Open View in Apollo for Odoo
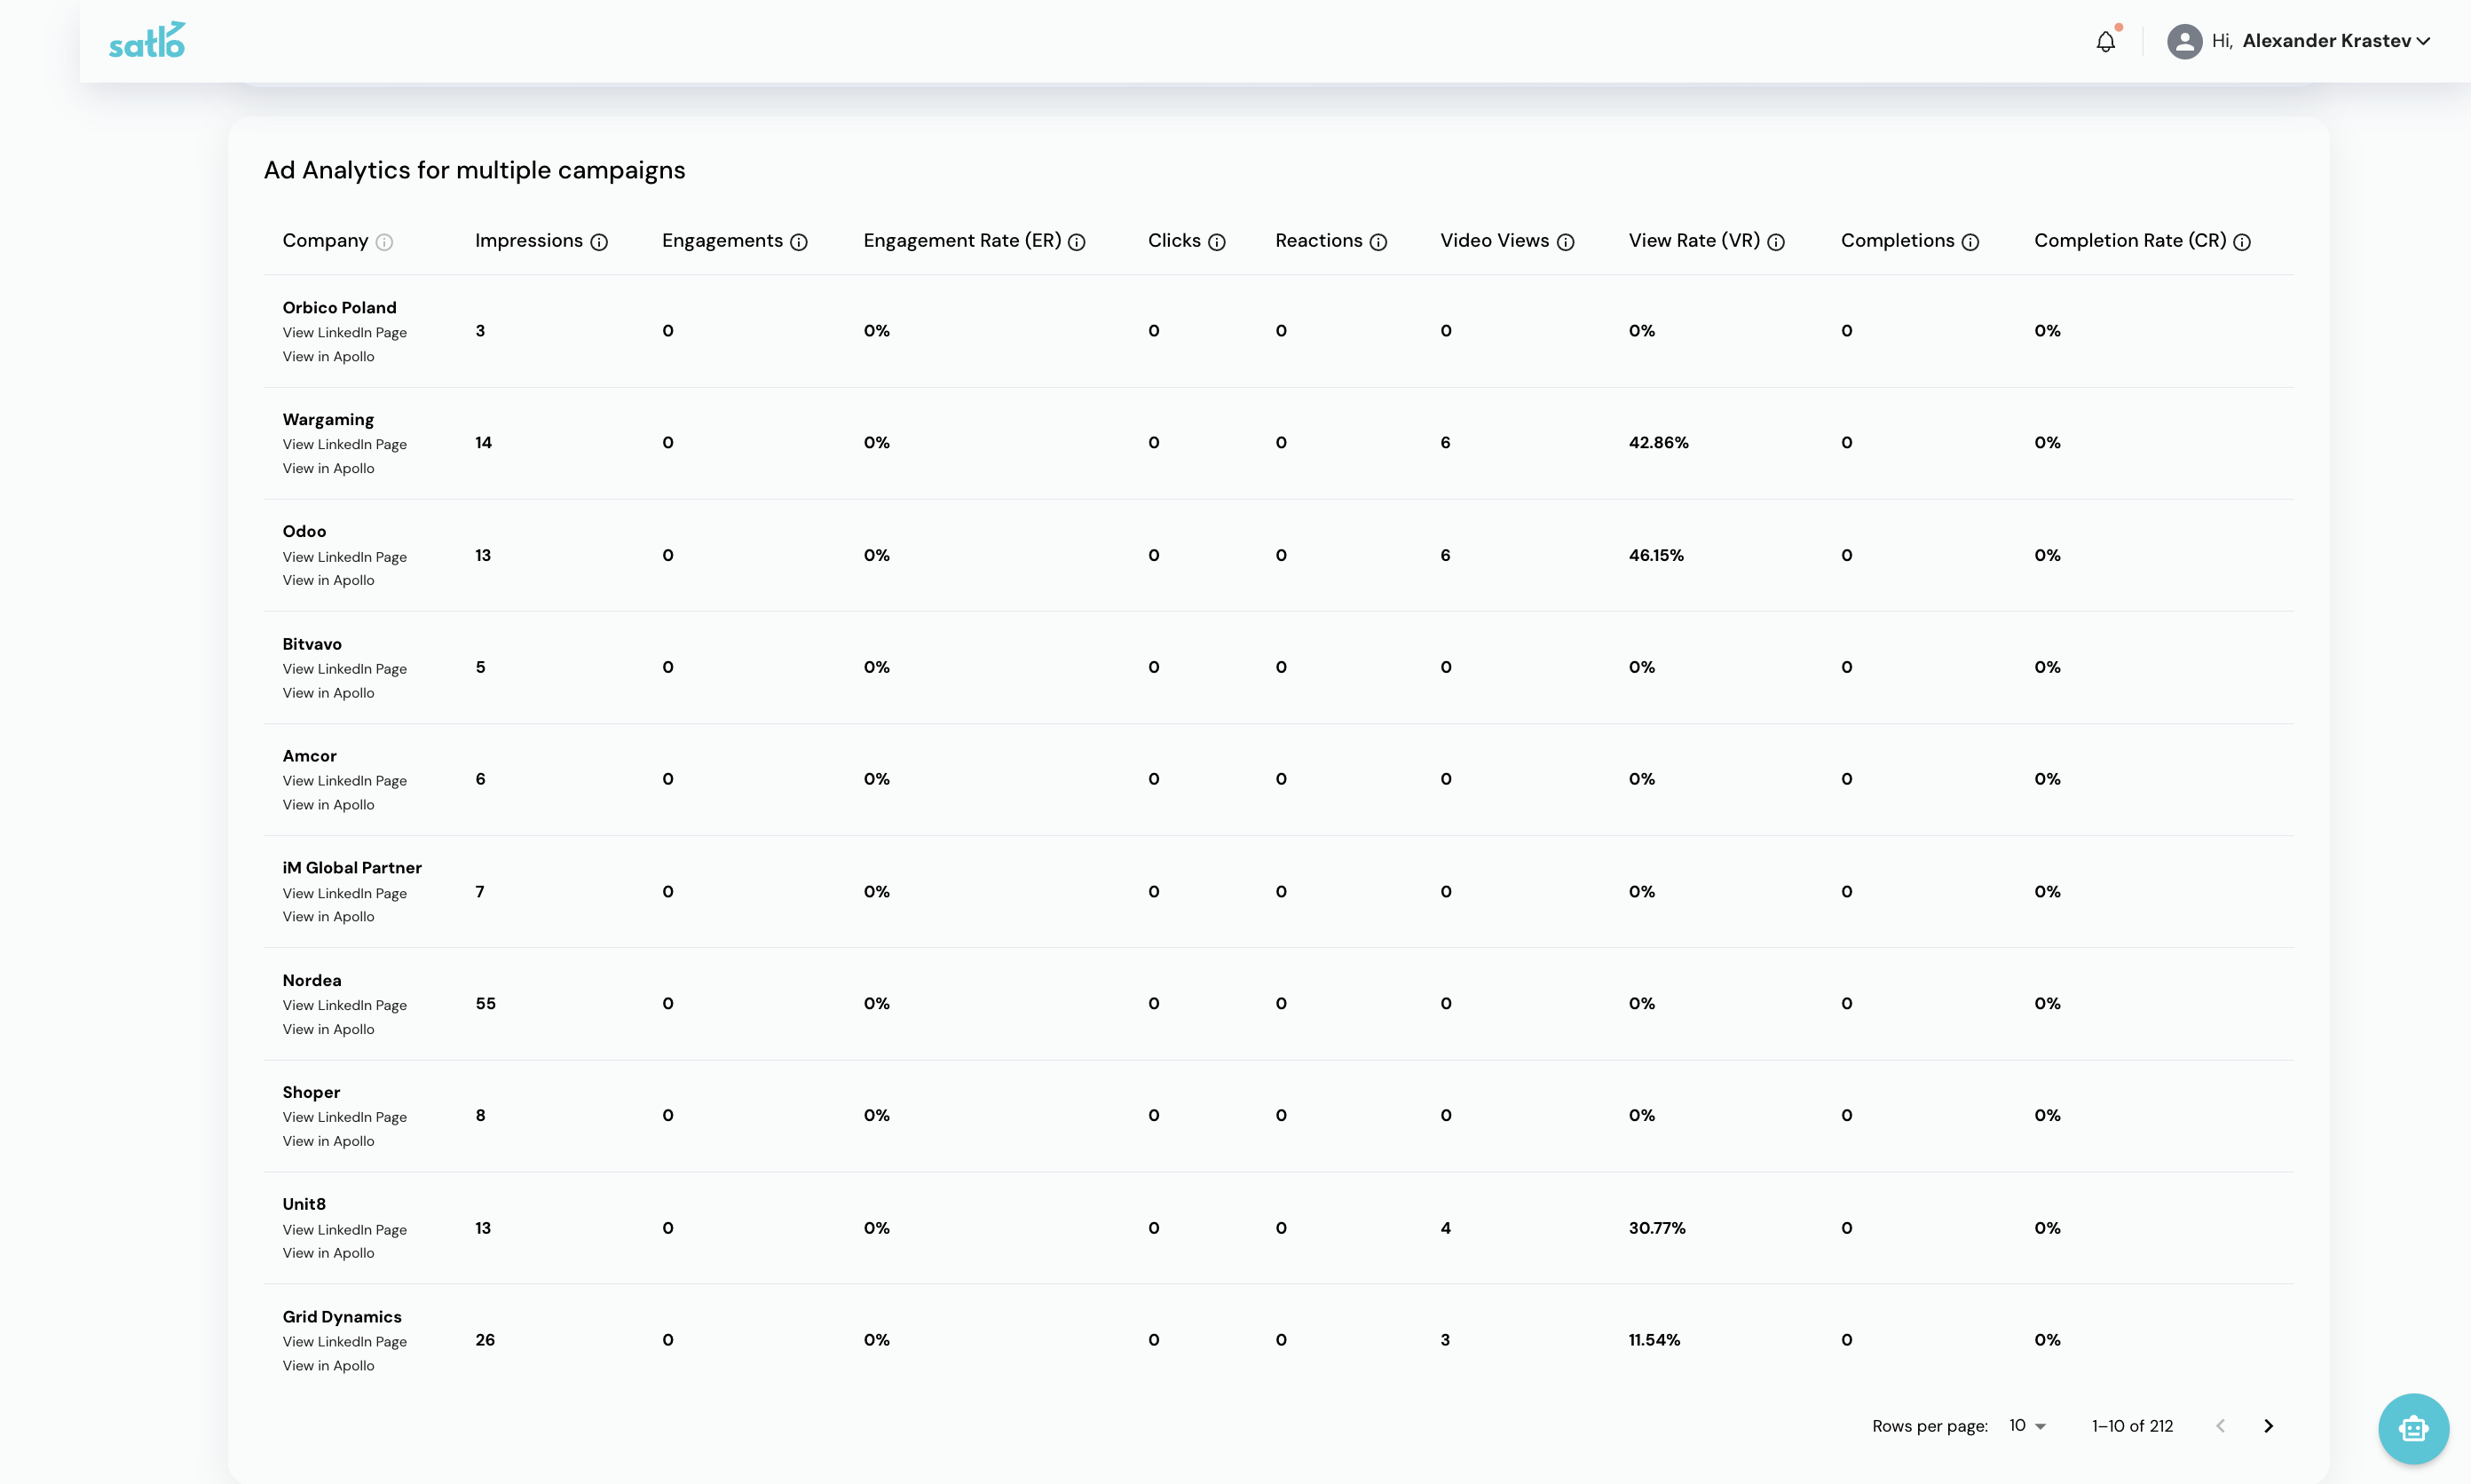The image size is (2471, 1484). [x=328, y=580]
